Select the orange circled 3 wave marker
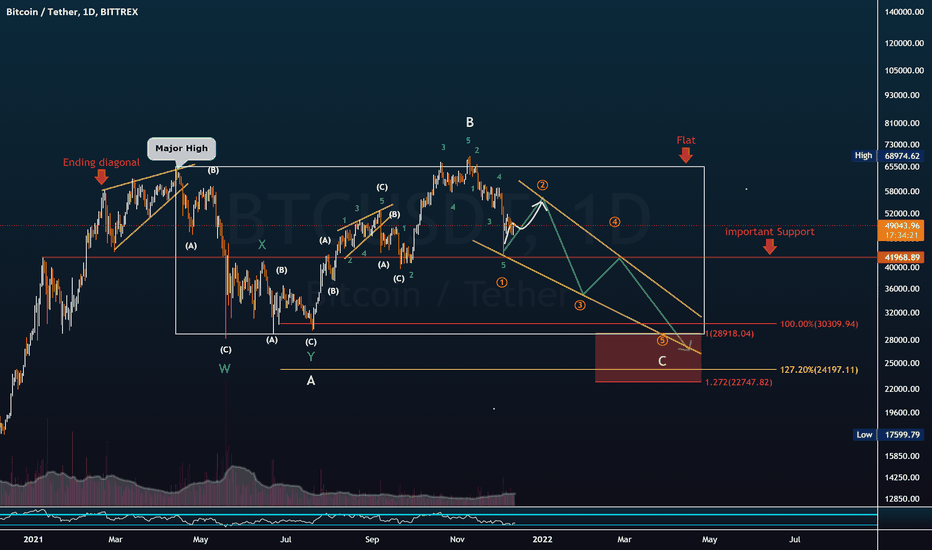This screenshot has width=932, height=550. (x=580, y=305)
